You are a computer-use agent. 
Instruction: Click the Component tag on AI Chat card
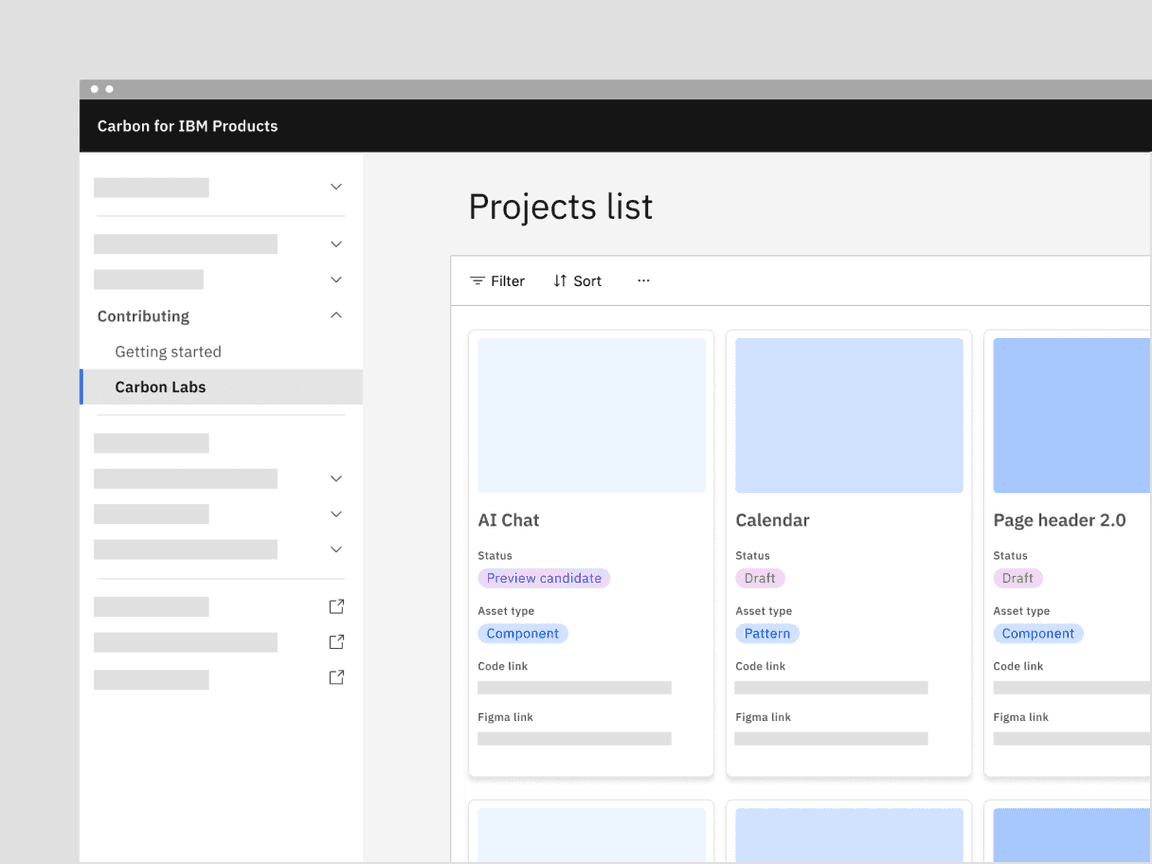click(x=522, y=633)
